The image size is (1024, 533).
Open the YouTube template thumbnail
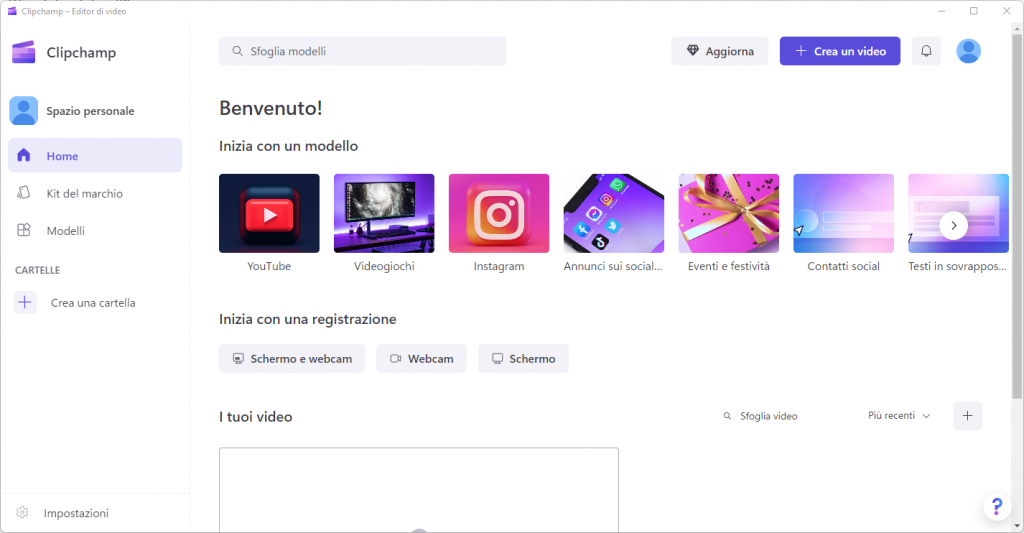point(269,213)
